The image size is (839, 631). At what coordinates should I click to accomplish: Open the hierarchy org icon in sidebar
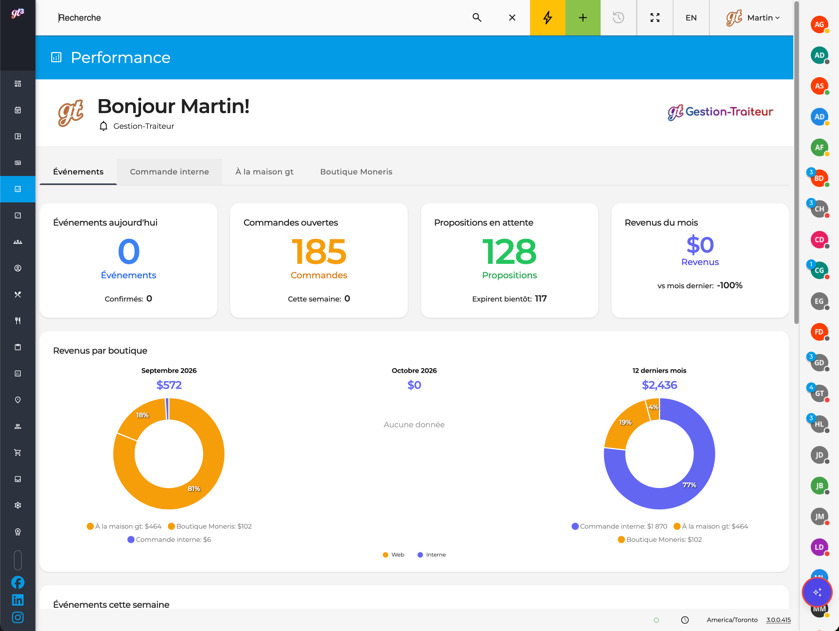tap(18, 426)
